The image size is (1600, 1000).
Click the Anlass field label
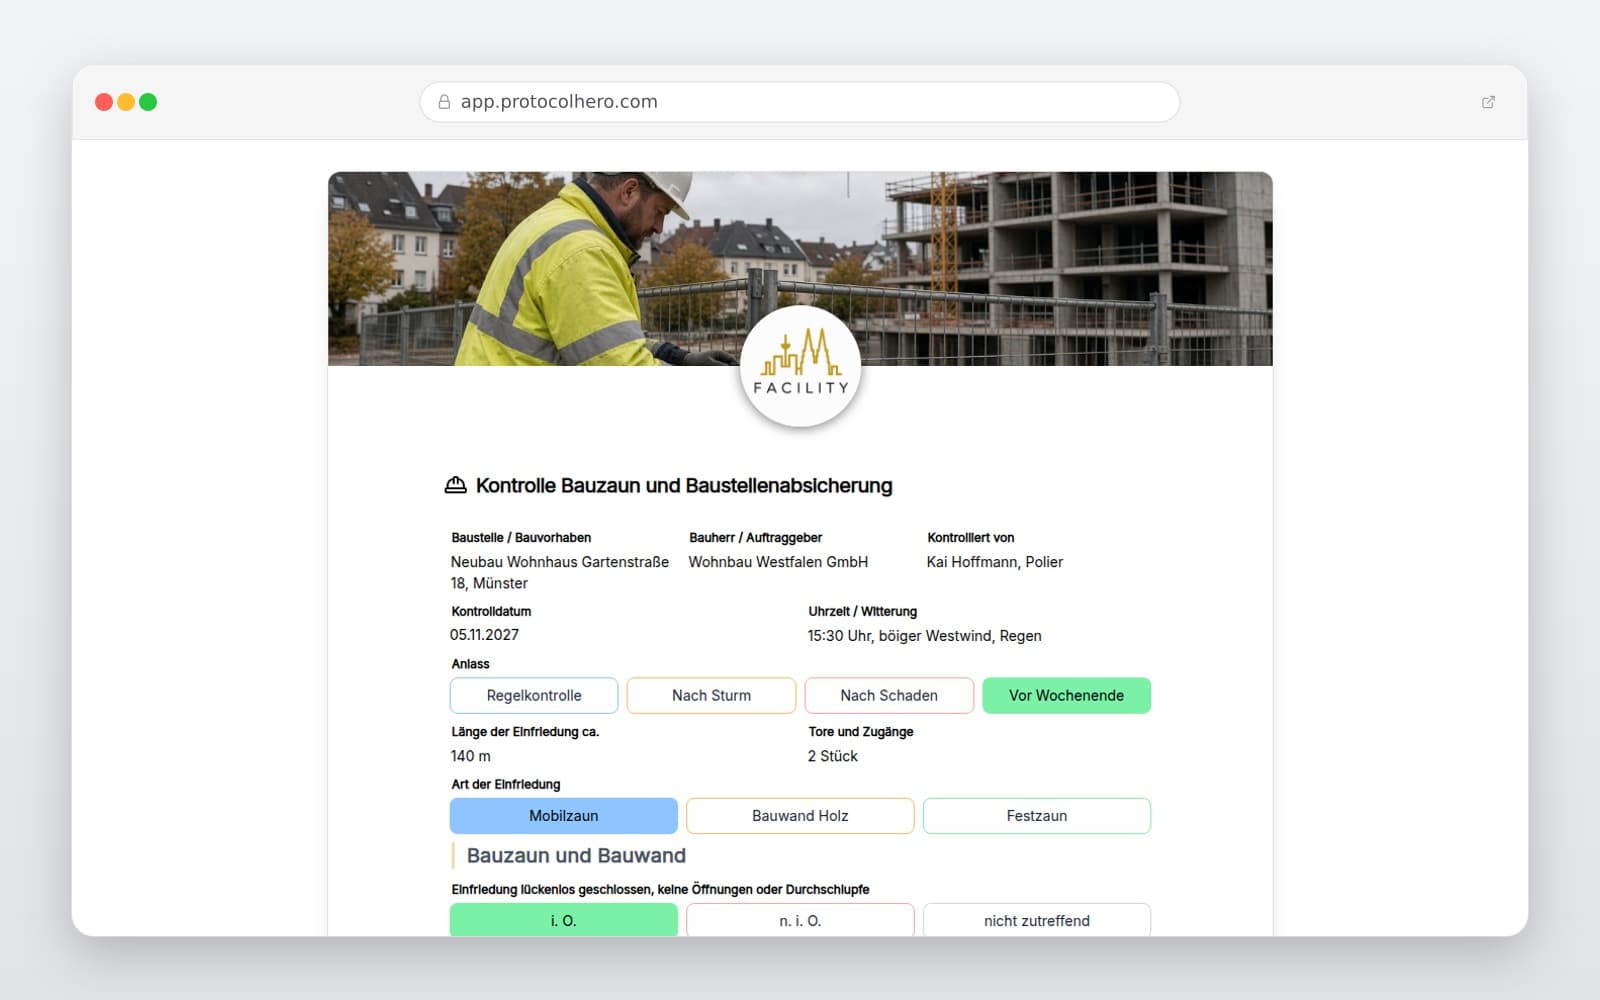(470, 664)
